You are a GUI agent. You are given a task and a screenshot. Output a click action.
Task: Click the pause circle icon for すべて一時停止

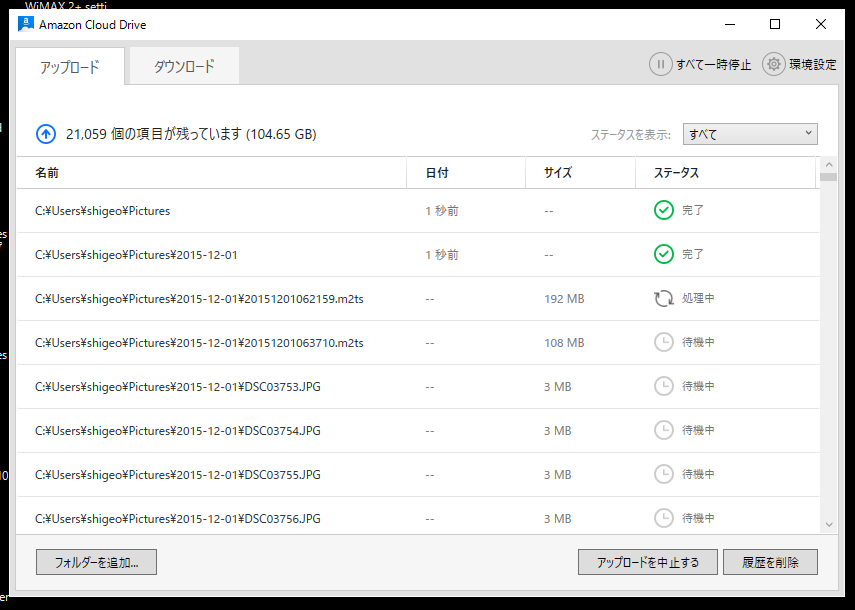[x=660, y=64]
